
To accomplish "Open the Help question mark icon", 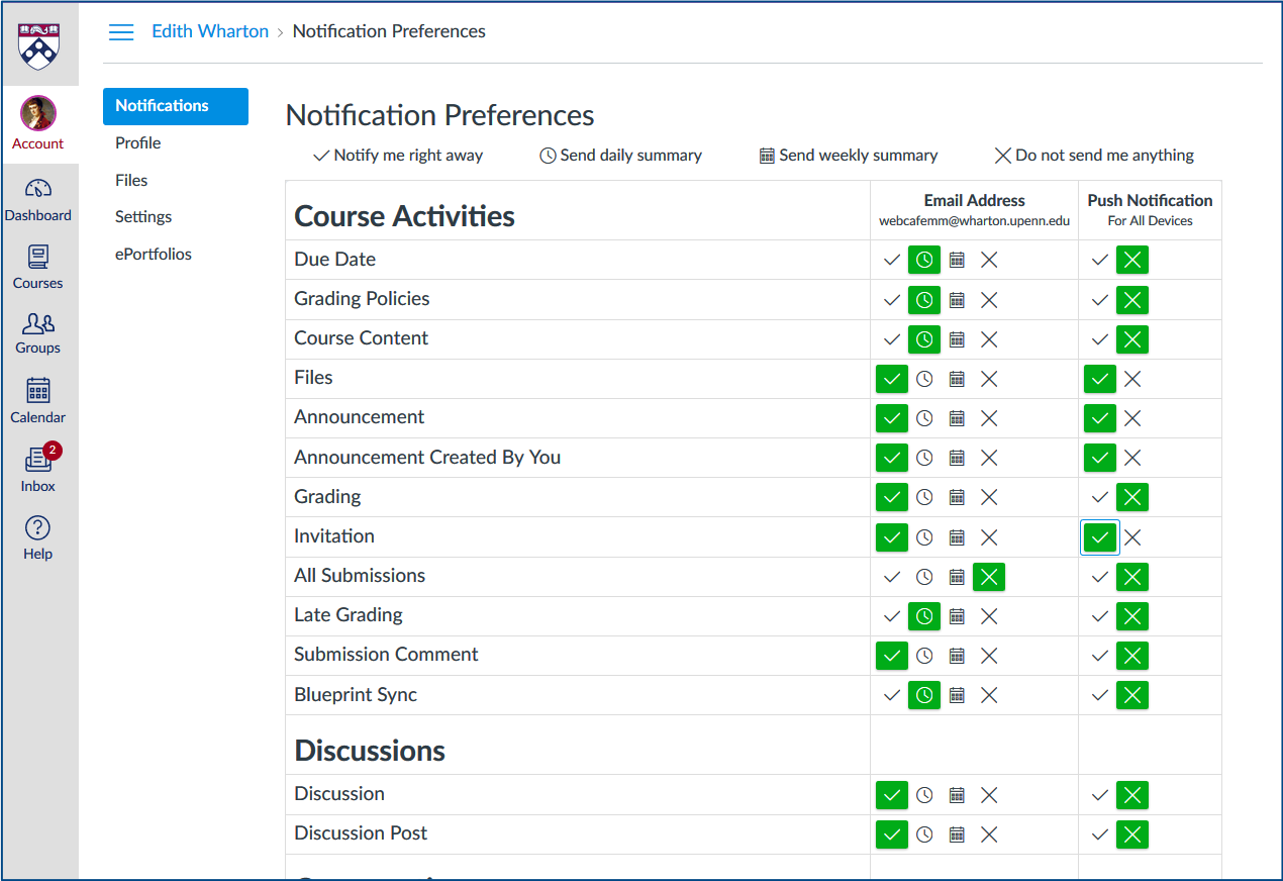I will tap(38, 528).
